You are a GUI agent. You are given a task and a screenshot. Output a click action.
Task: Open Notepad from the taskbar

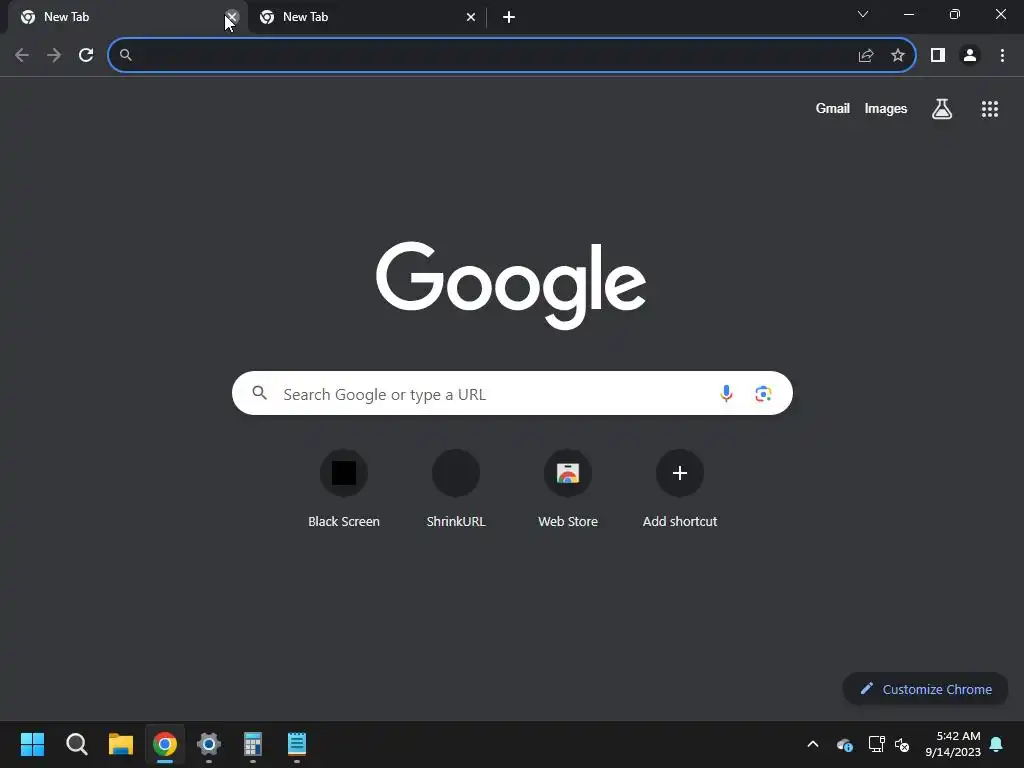(296, 744)
